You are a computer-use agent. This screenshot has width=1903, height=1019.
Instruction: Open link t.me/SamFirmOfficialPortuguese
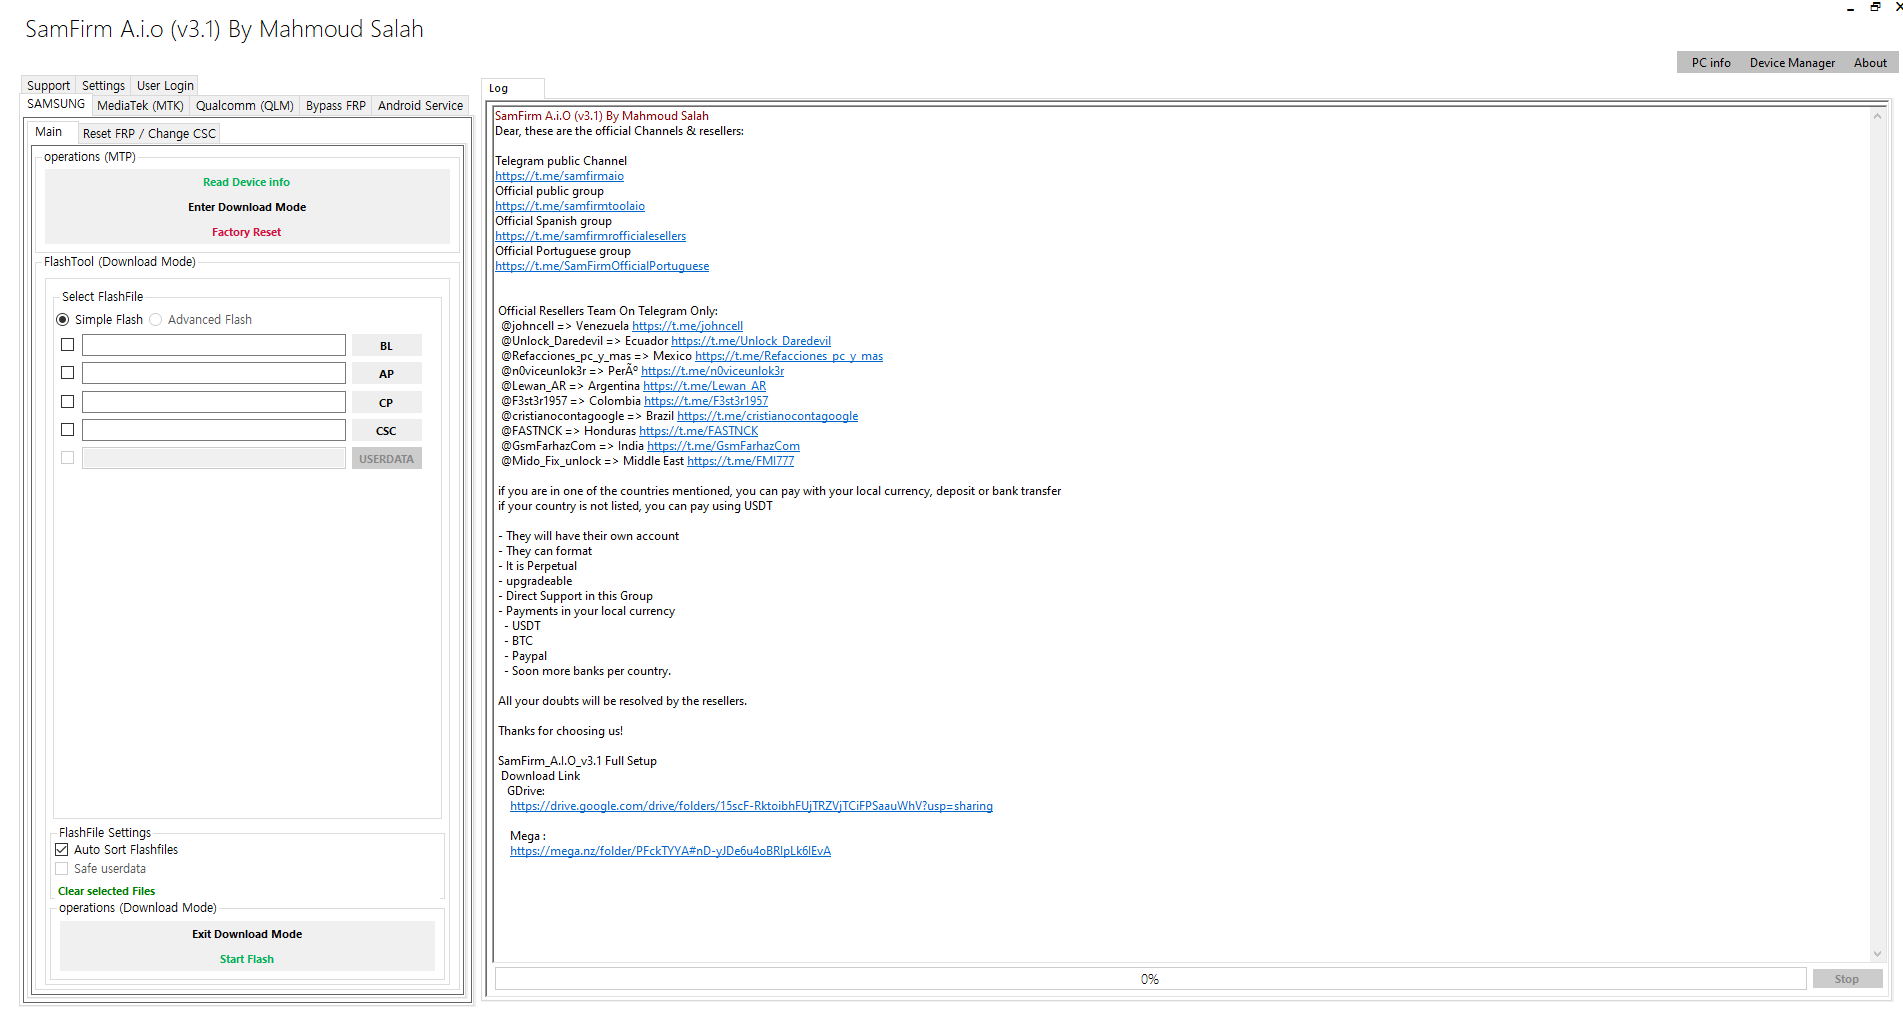point(602,266)
